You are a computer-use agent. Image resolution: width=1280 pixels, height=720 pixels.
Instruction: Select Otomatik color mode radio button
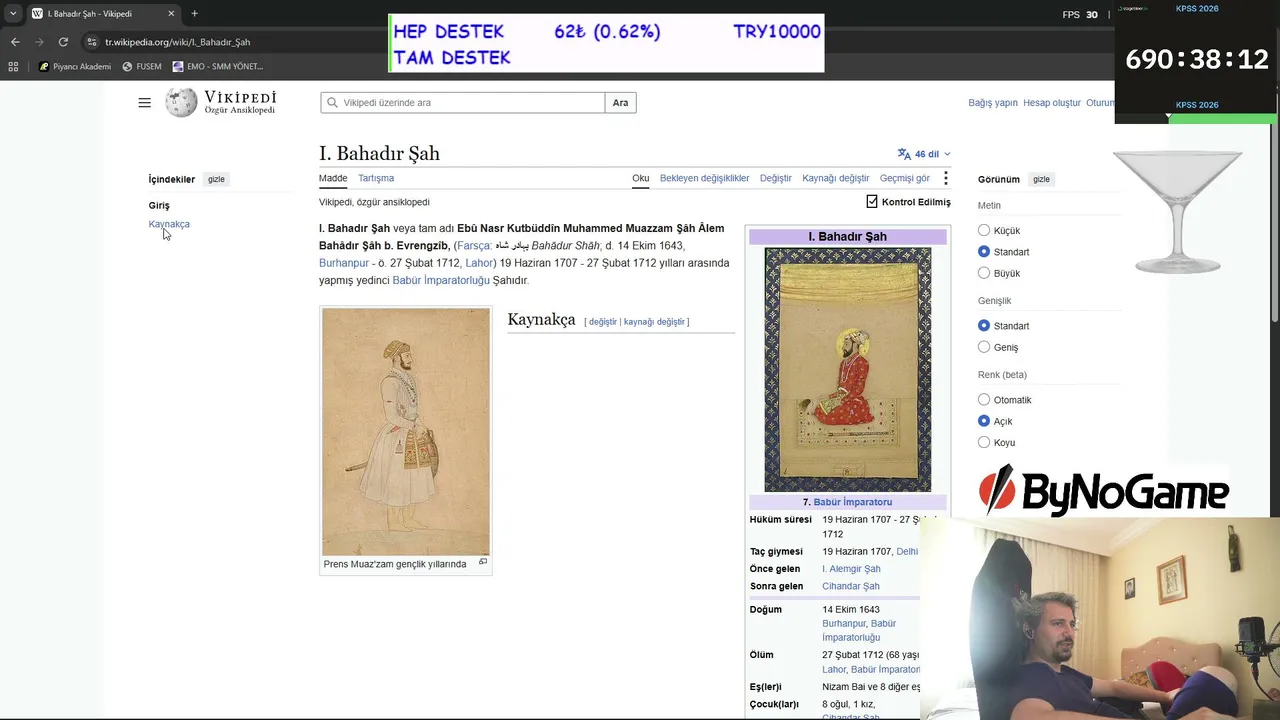(x=984, y=400)
